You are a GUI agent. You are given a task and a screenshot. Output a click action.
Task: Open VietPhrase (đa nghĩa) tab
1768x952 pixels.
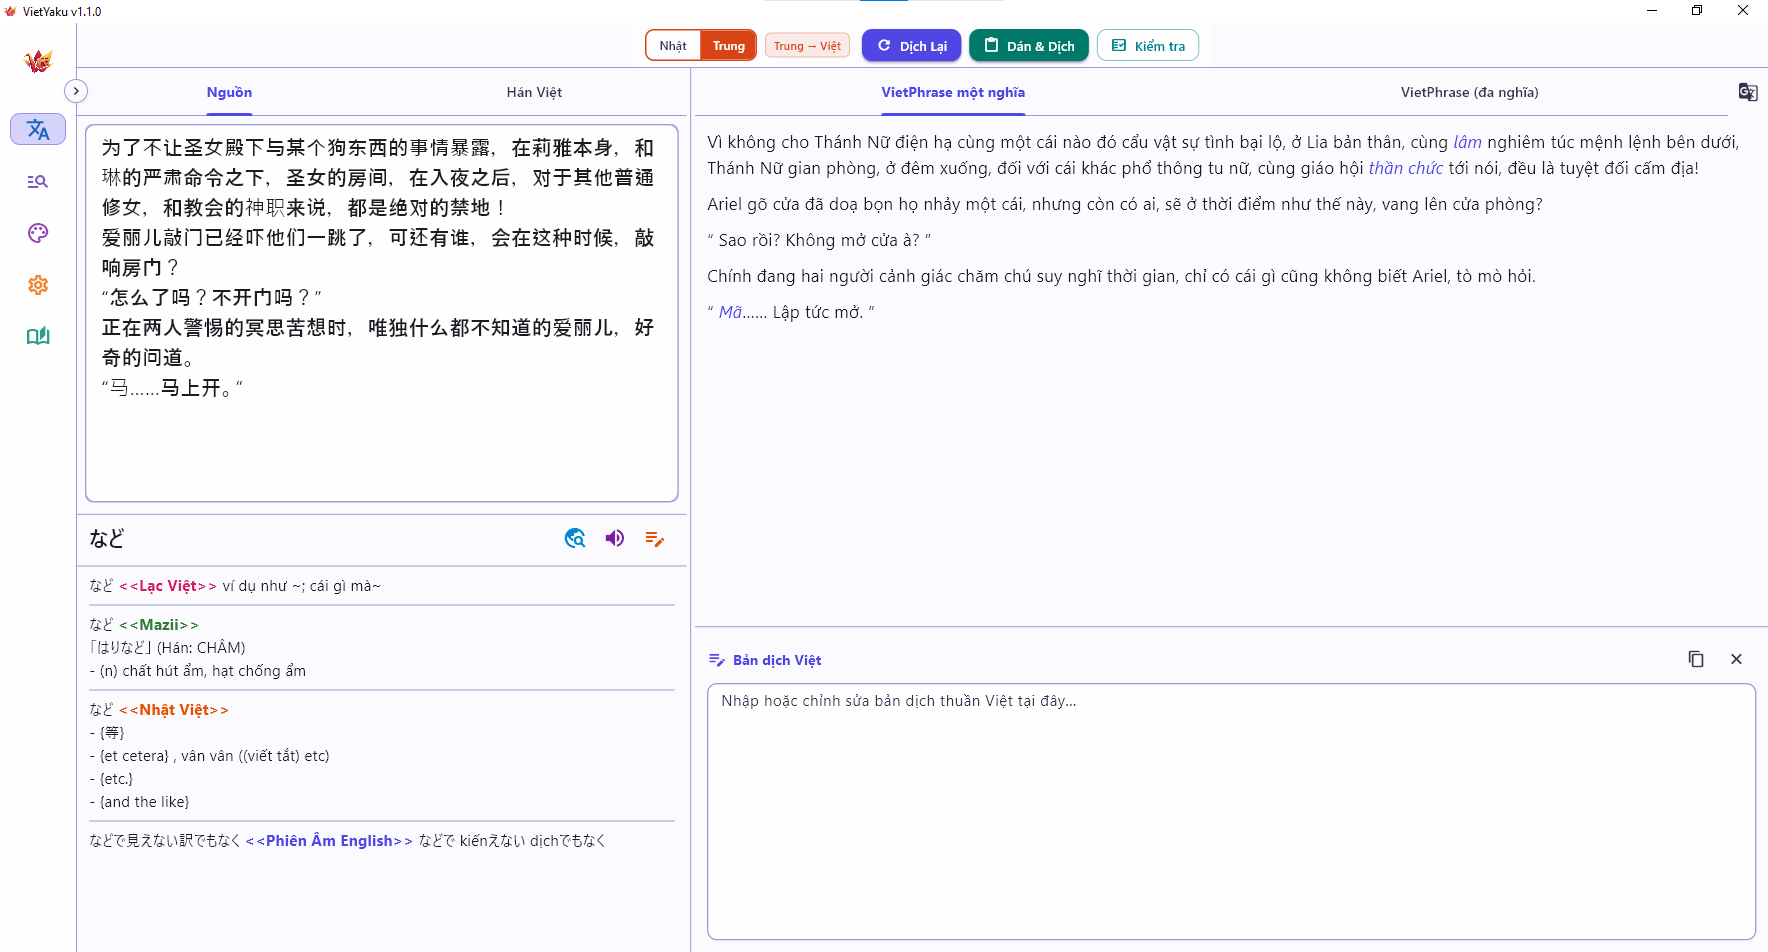1469,92
